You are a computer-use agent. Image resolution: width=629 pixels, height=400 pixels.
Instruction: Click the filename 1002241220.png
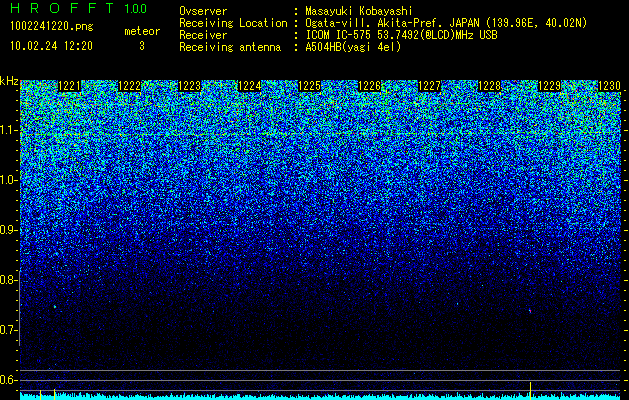[52, 27]
